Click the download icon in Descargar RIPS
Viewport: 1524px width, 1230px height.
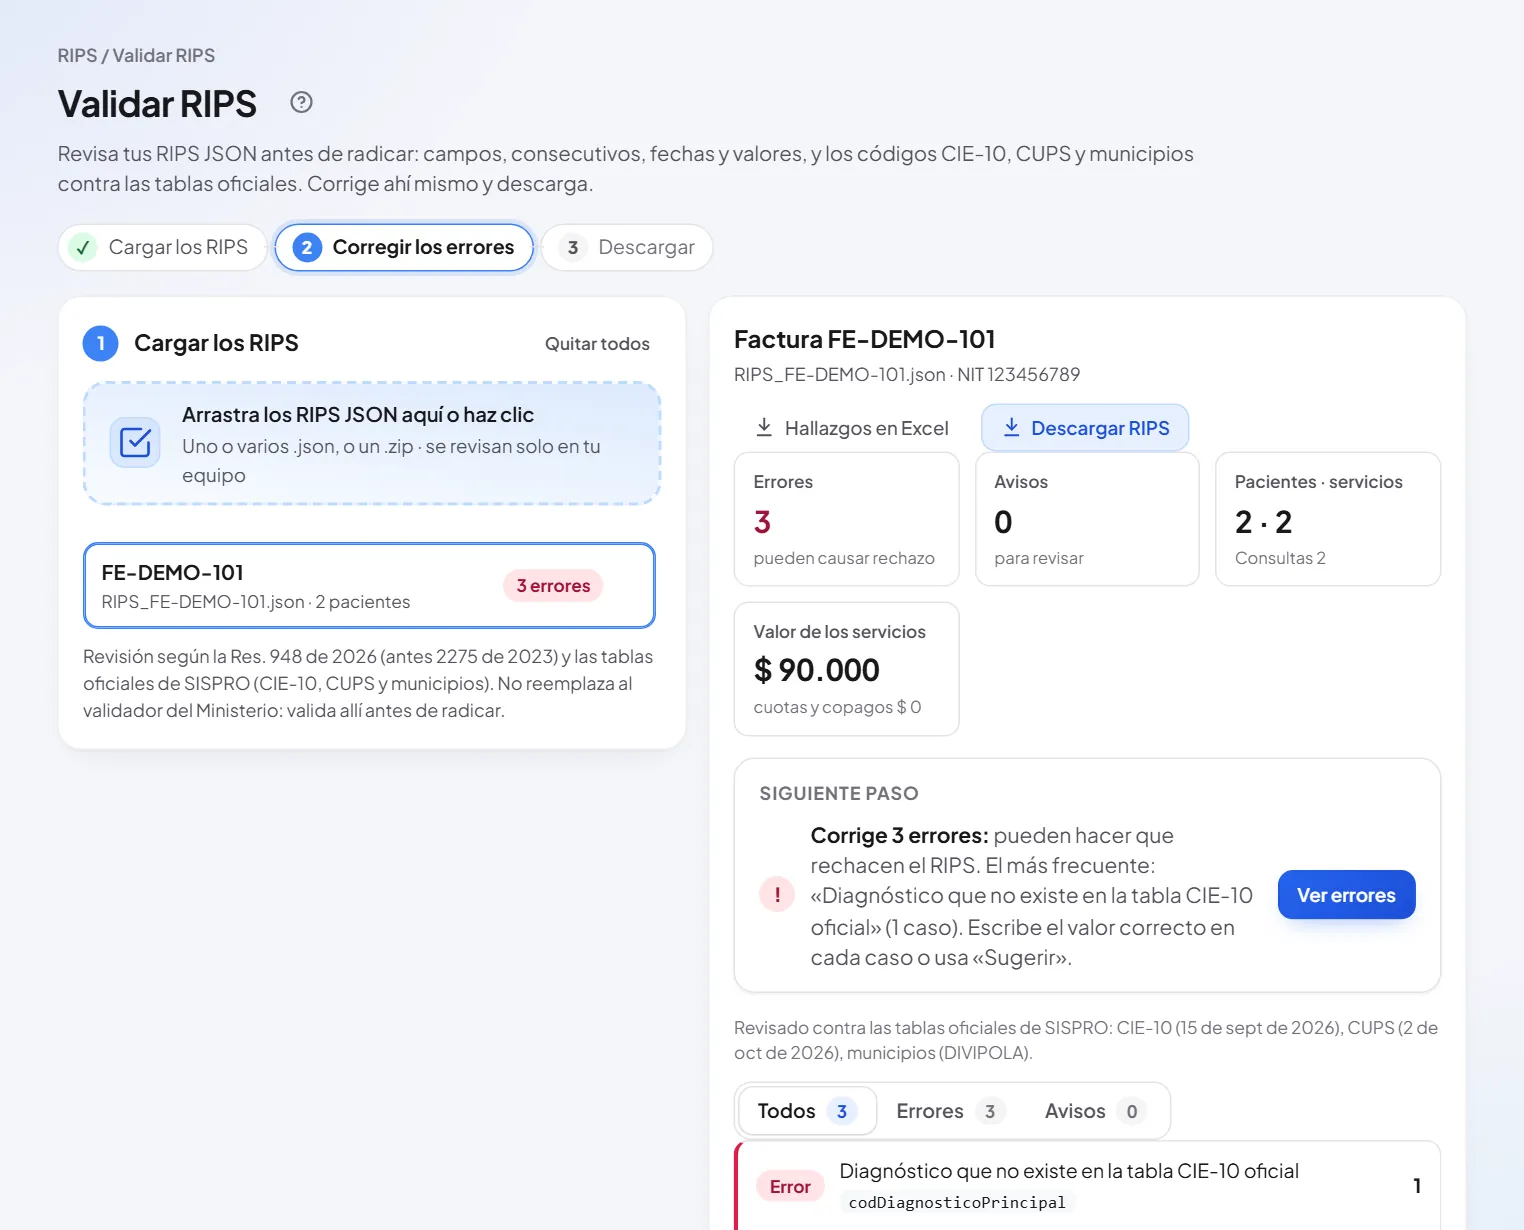[x=1011, y=428]
